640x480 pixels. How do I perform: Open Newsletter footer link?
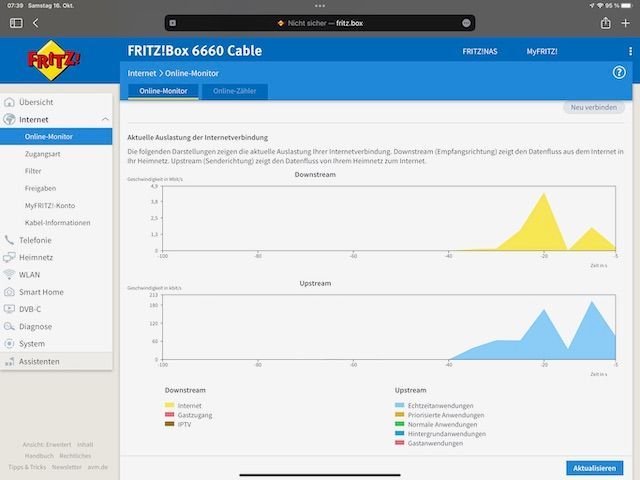pos(67,467)
